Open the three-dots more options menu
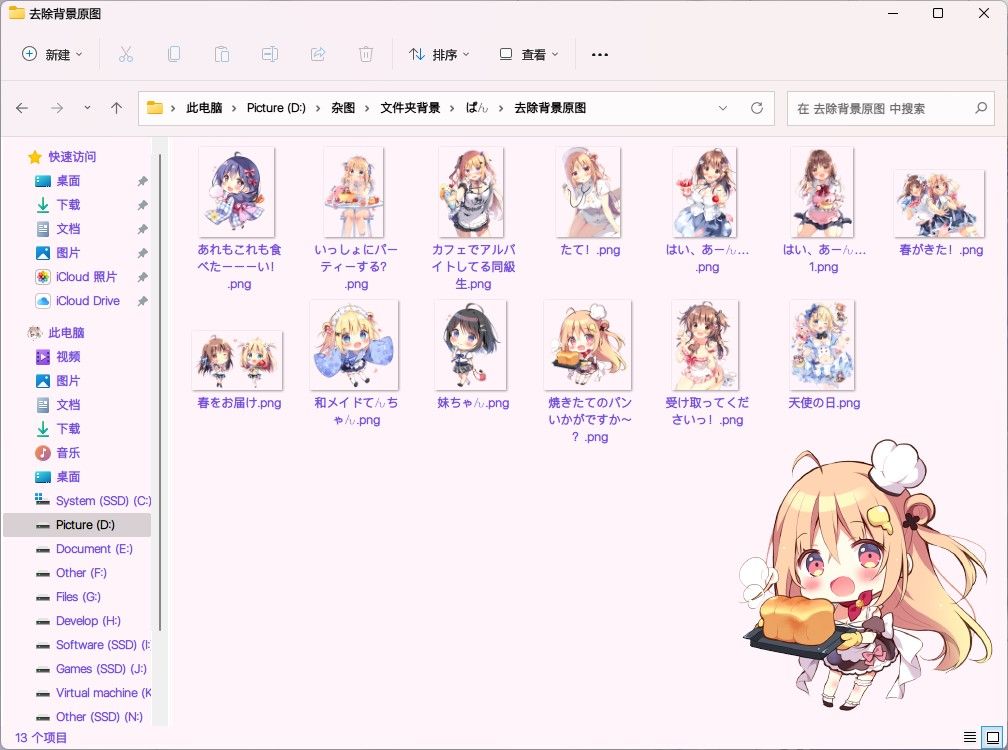Image resolution: width=1008 pixels, height=750 pixels. click(600, 55)
